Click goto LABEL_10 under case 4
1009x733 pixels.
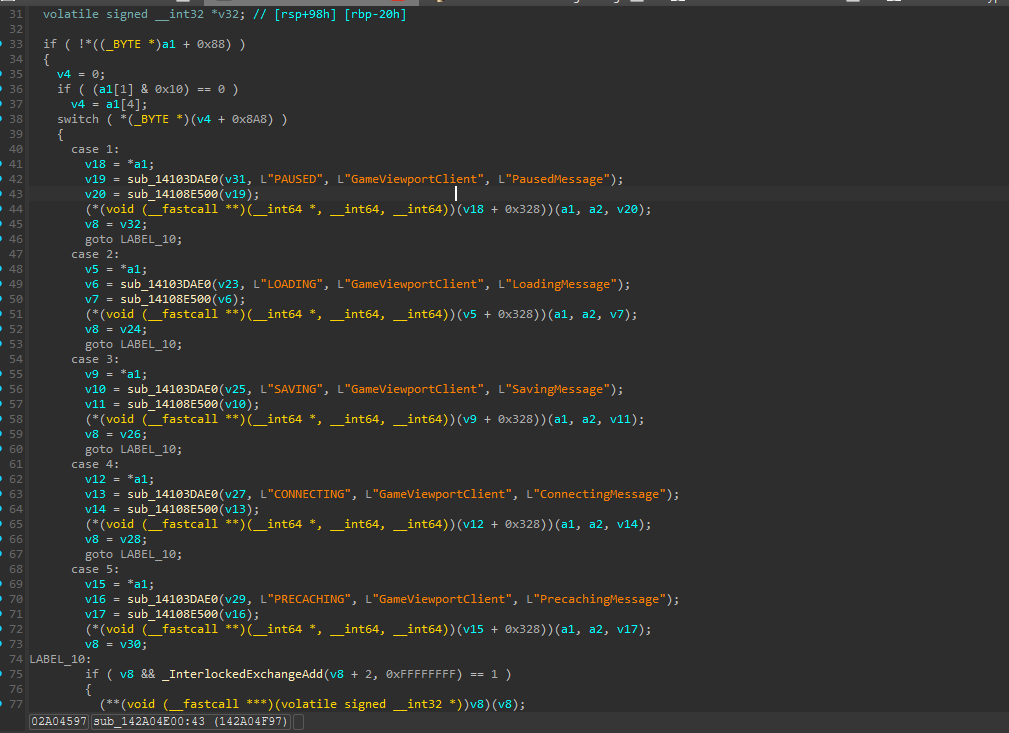pyautogui.click(x=133, y=554)
